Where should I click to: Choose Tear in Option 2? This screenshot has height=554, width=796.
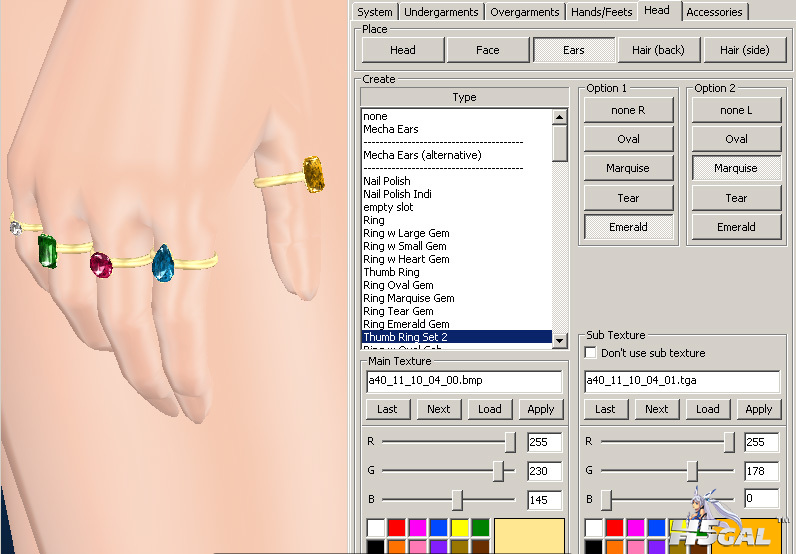[x=736, y=198]
